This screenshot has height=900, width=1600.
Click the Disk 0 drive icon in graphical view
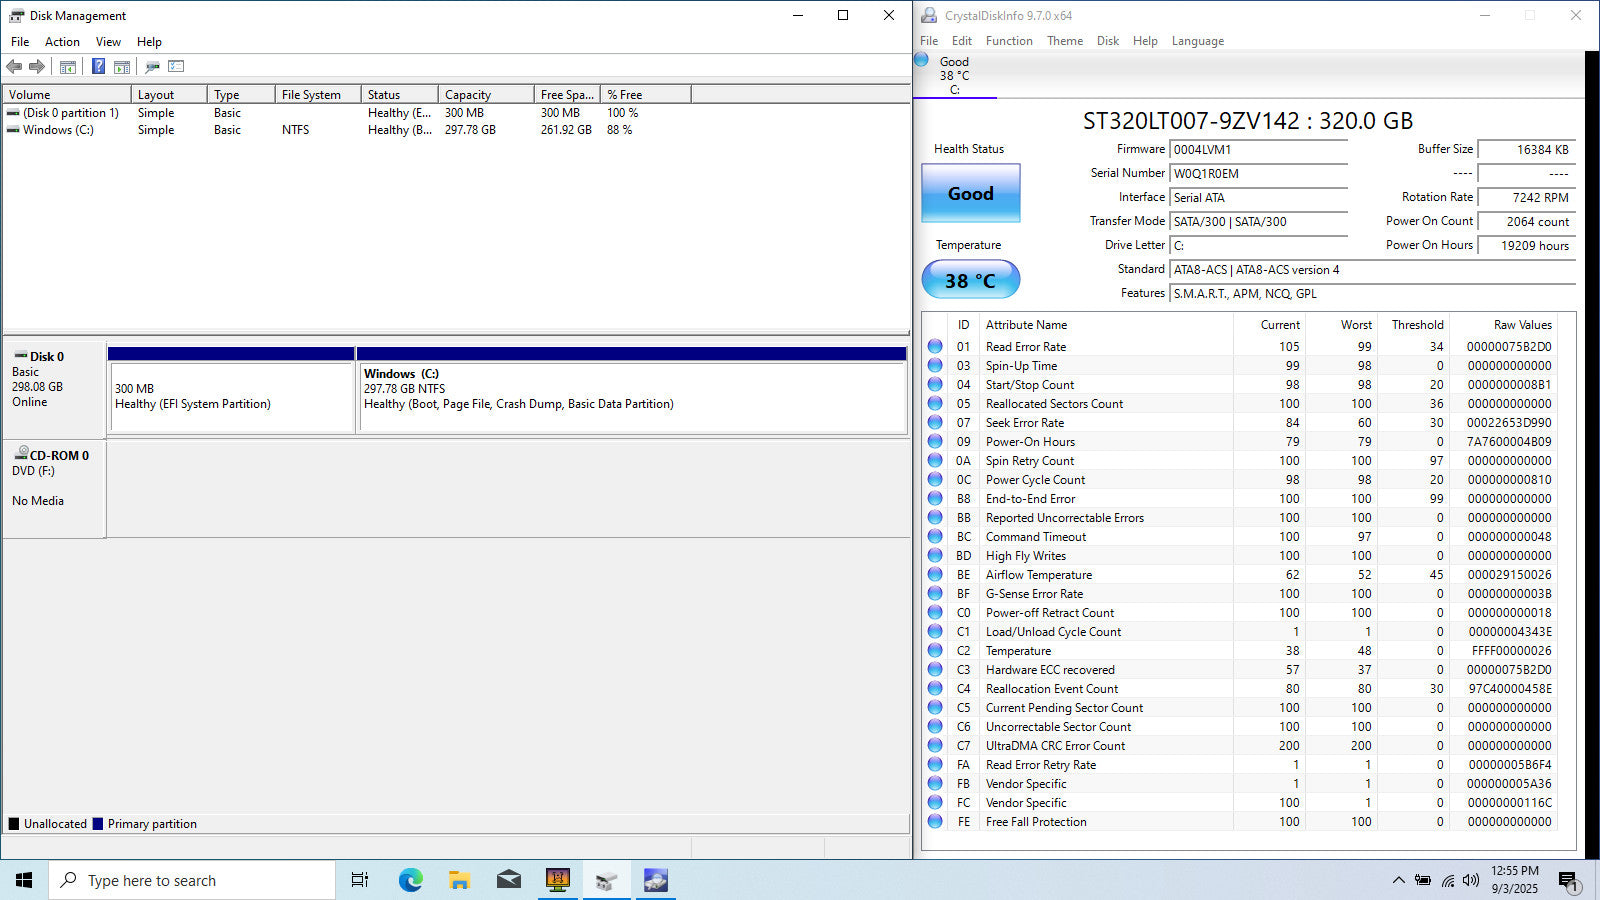20,356
